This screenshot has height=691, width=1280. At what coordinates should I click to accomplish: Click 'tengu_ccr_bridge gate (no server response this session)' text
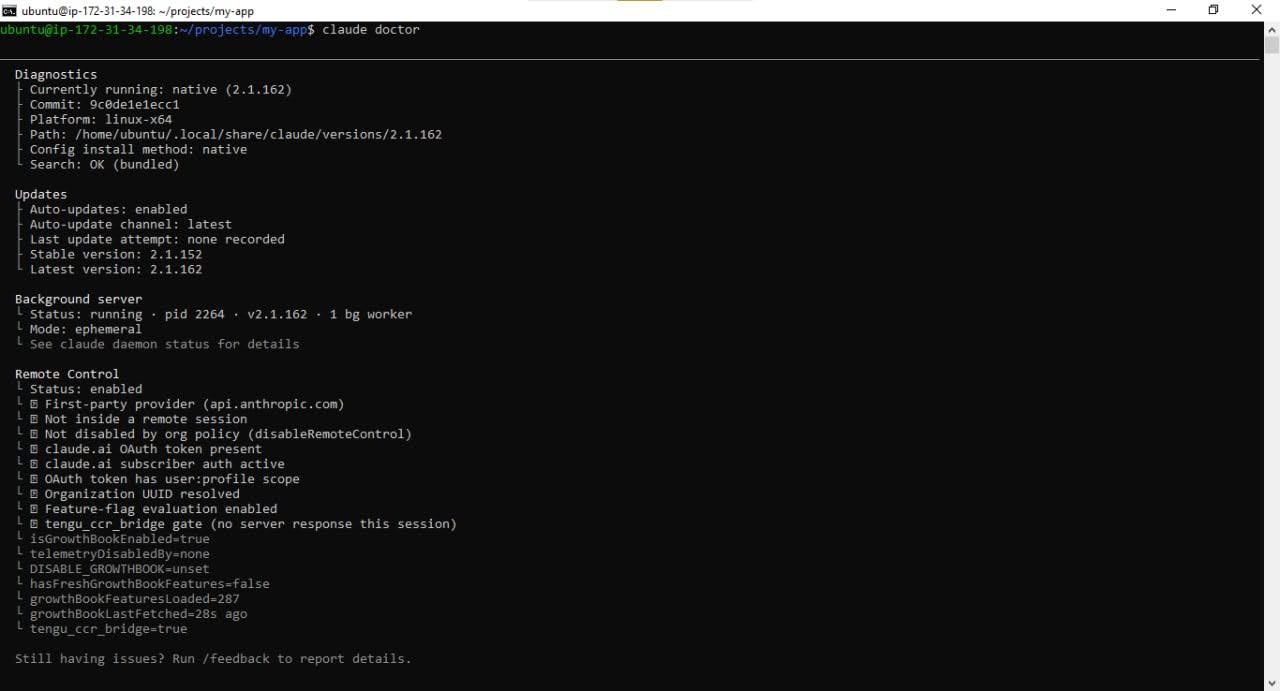click(x=250, y=525)
